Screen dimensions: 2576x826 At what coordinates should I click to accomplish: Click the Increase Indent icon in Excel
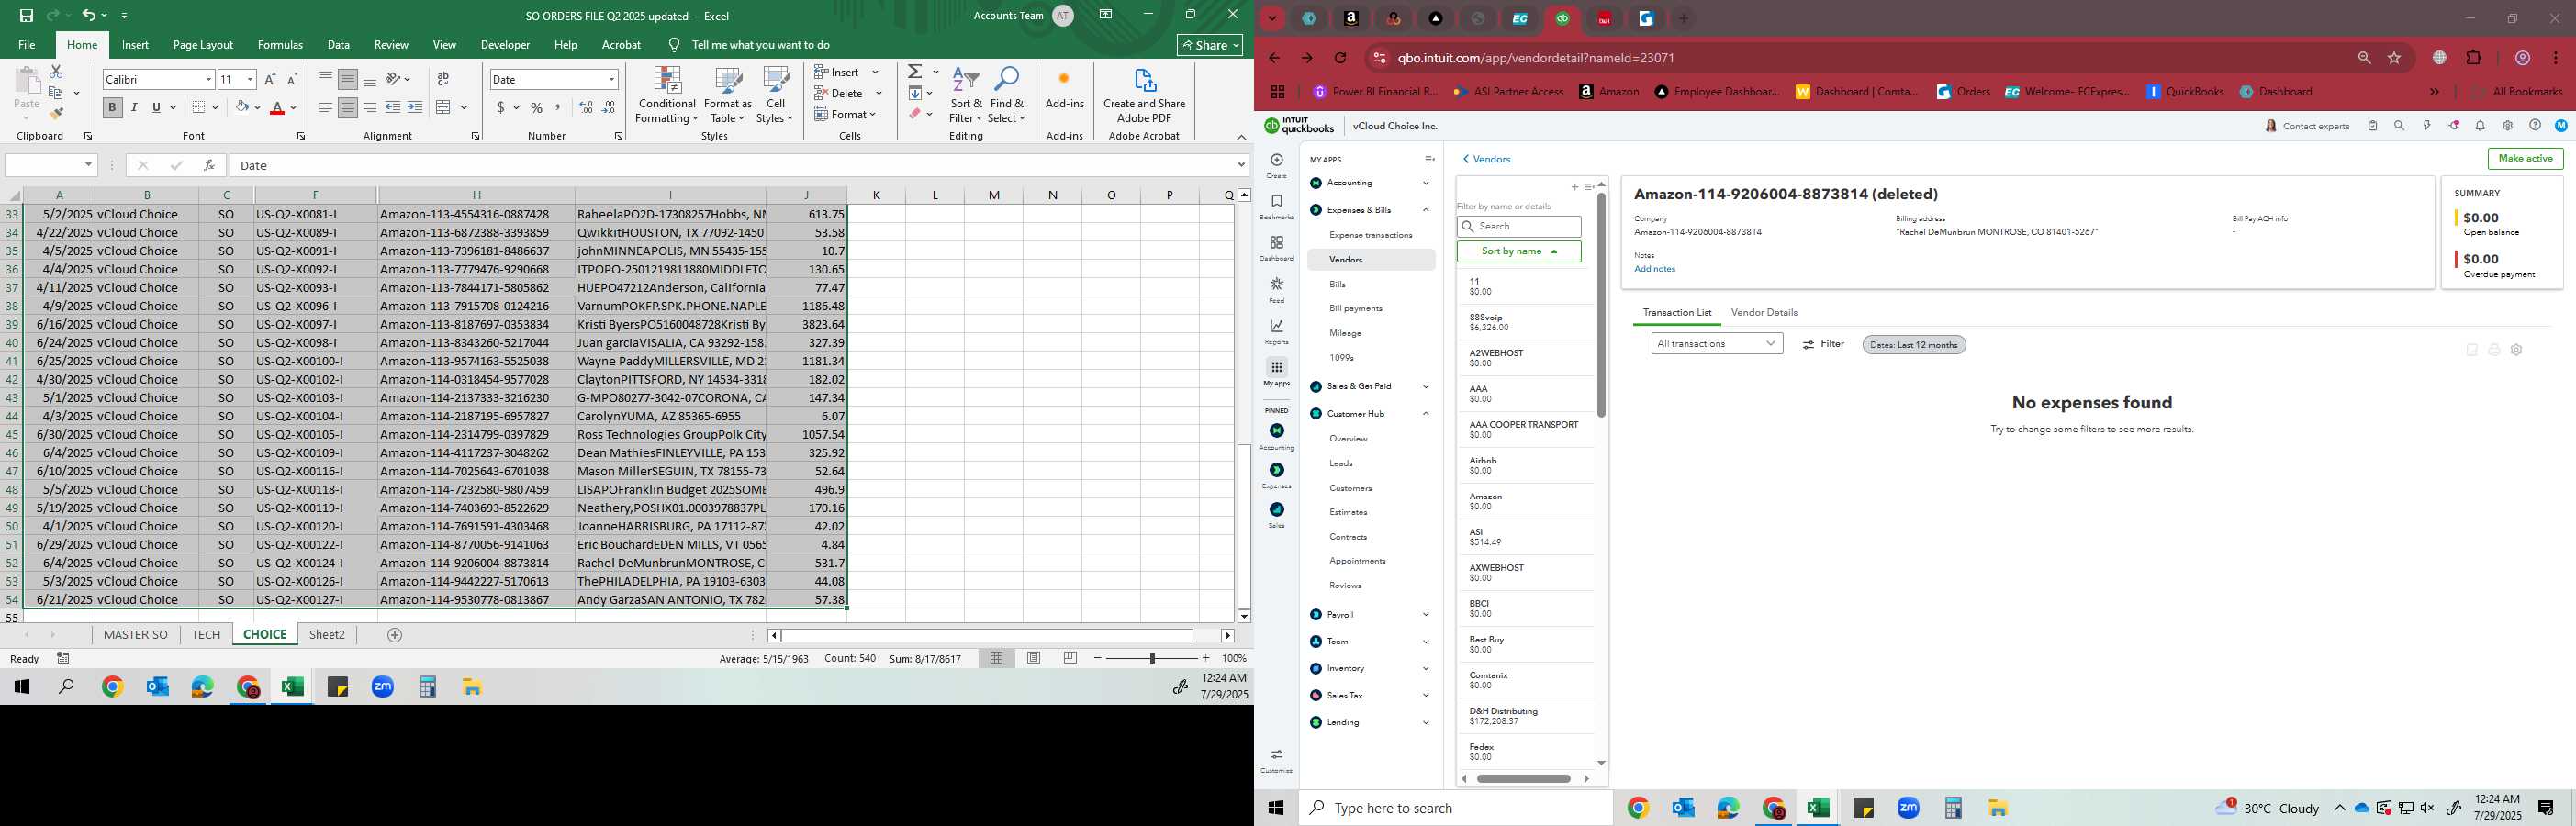(x=415, y=107)
